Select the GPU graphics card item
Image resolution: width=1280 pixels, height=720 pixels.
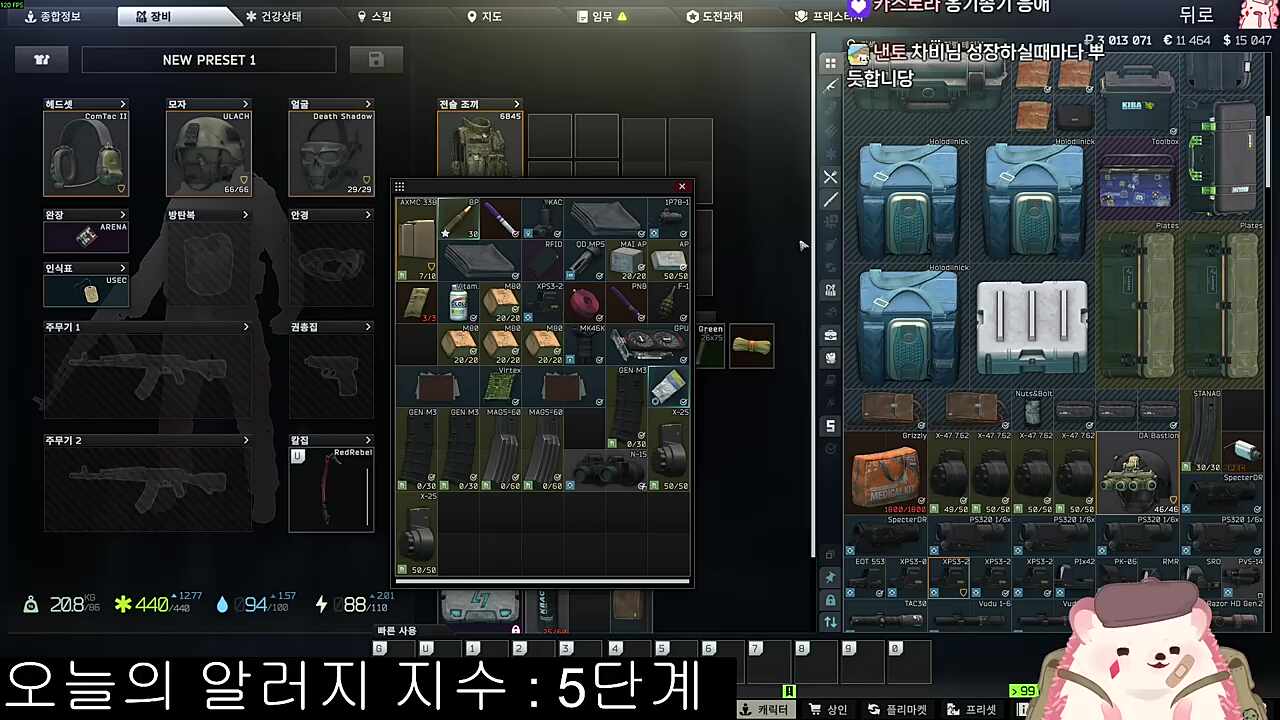[648, 344]
